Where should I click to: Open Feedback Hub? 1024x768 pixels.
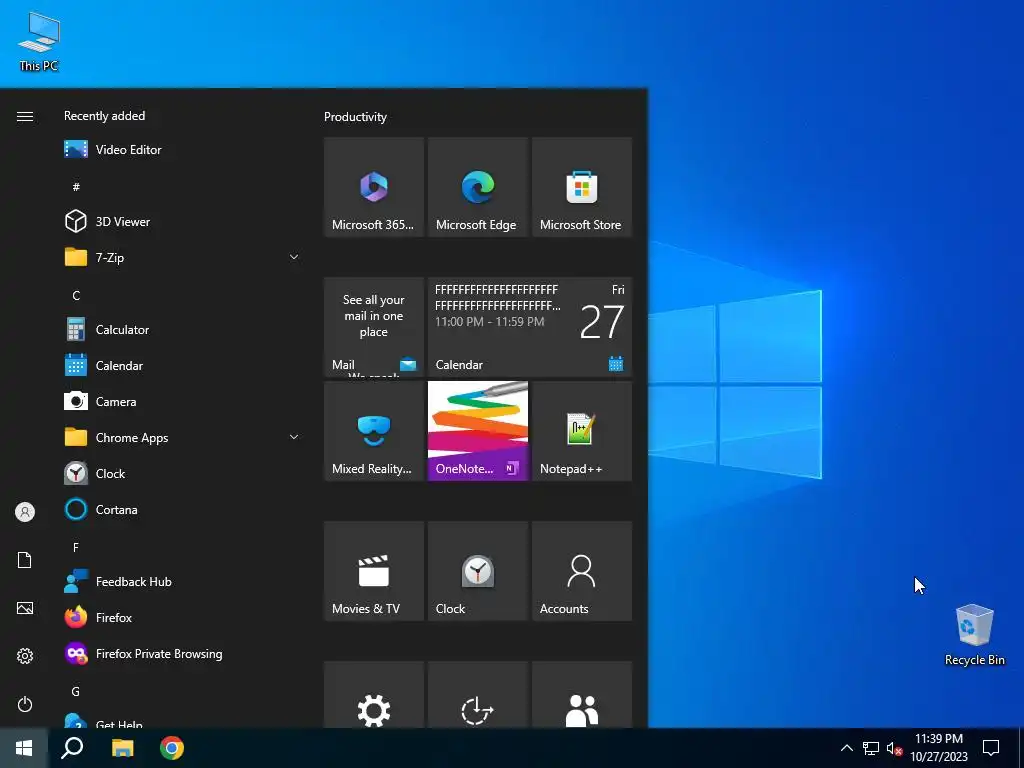(x=183, y=581)
